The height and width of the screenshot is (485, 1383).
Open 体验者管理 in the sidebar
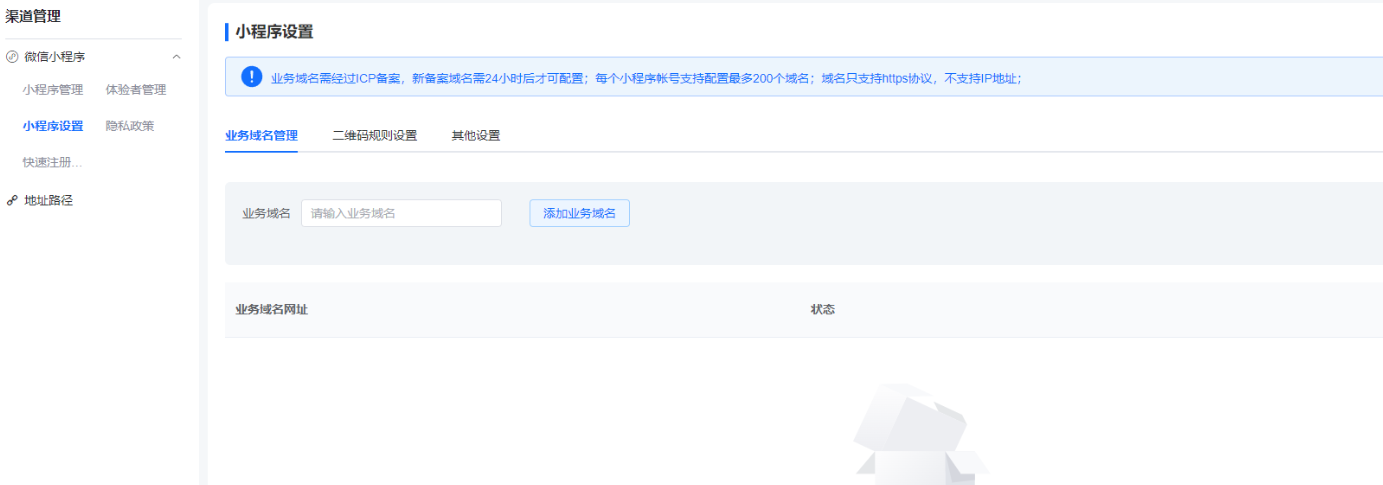(x=136, y=90)
